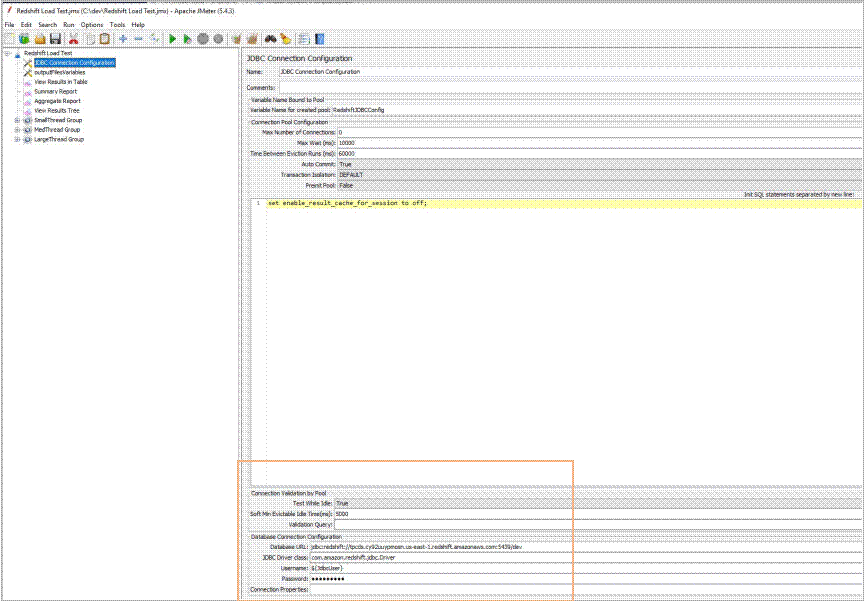The image size is (864, 601).
Task: Click the Open file folder icon
Action: 40,39
